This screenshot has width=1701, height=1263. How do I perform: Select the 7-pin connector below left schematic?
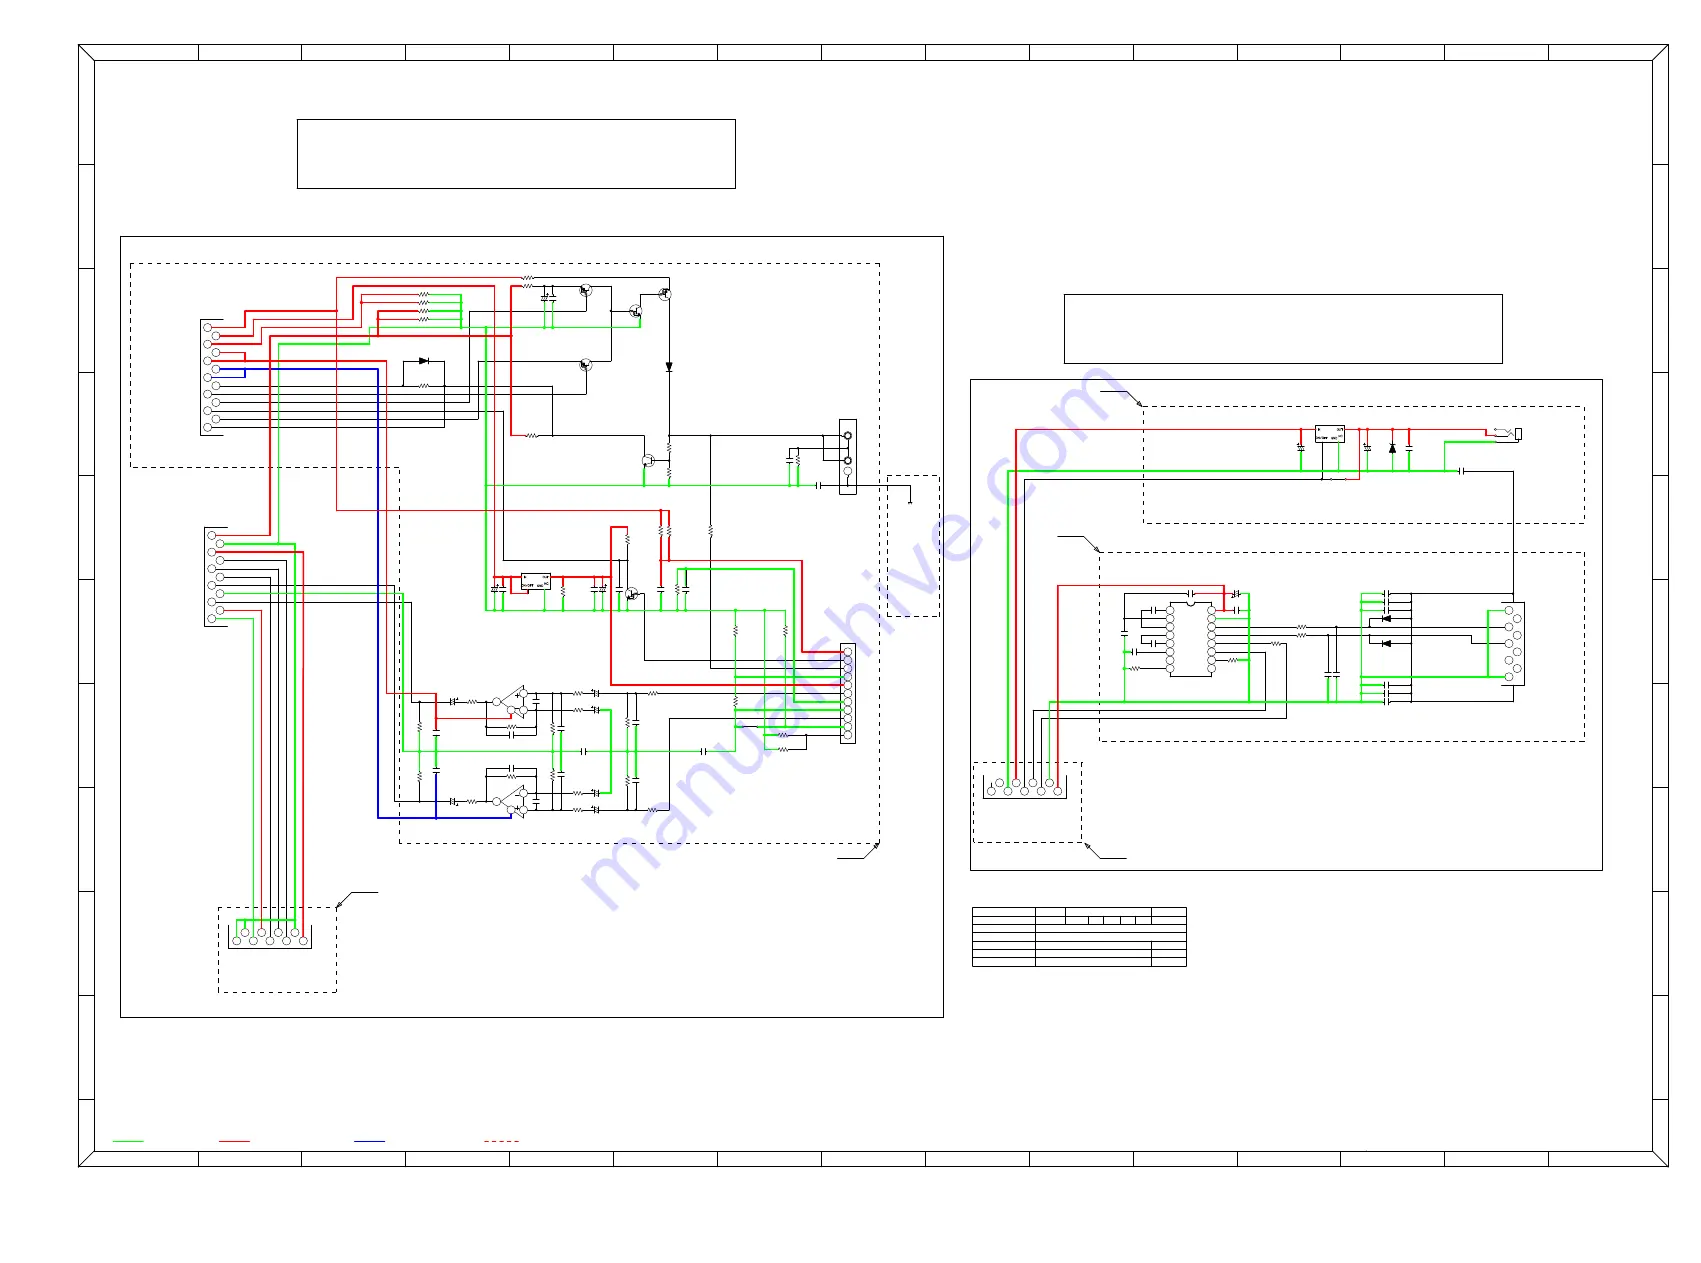pyautogui.click(x=270, y=936)
